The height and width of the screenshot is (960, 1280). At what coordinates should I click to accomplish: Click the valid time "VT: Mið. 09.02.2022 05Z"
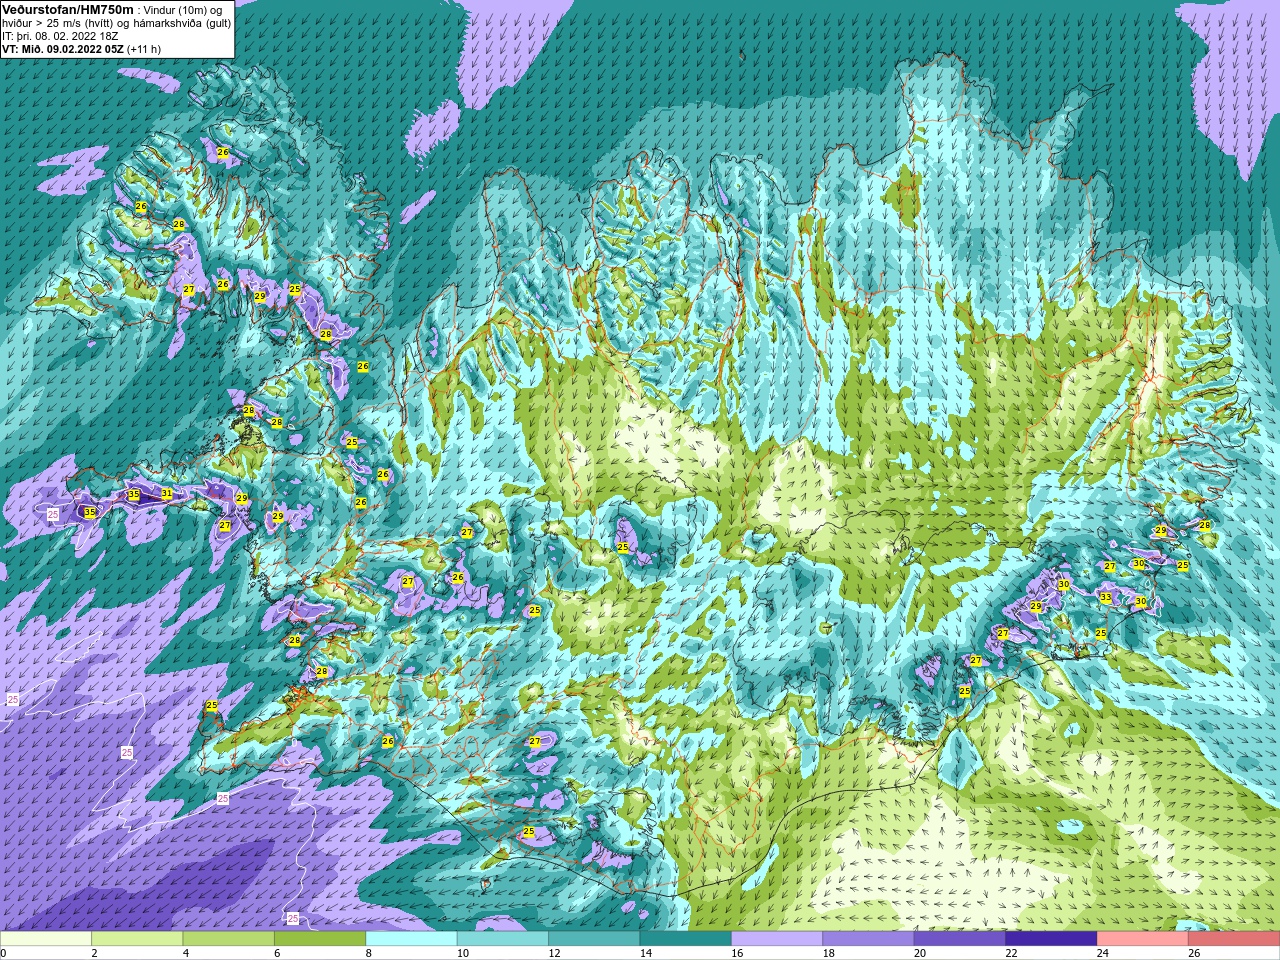63,49
